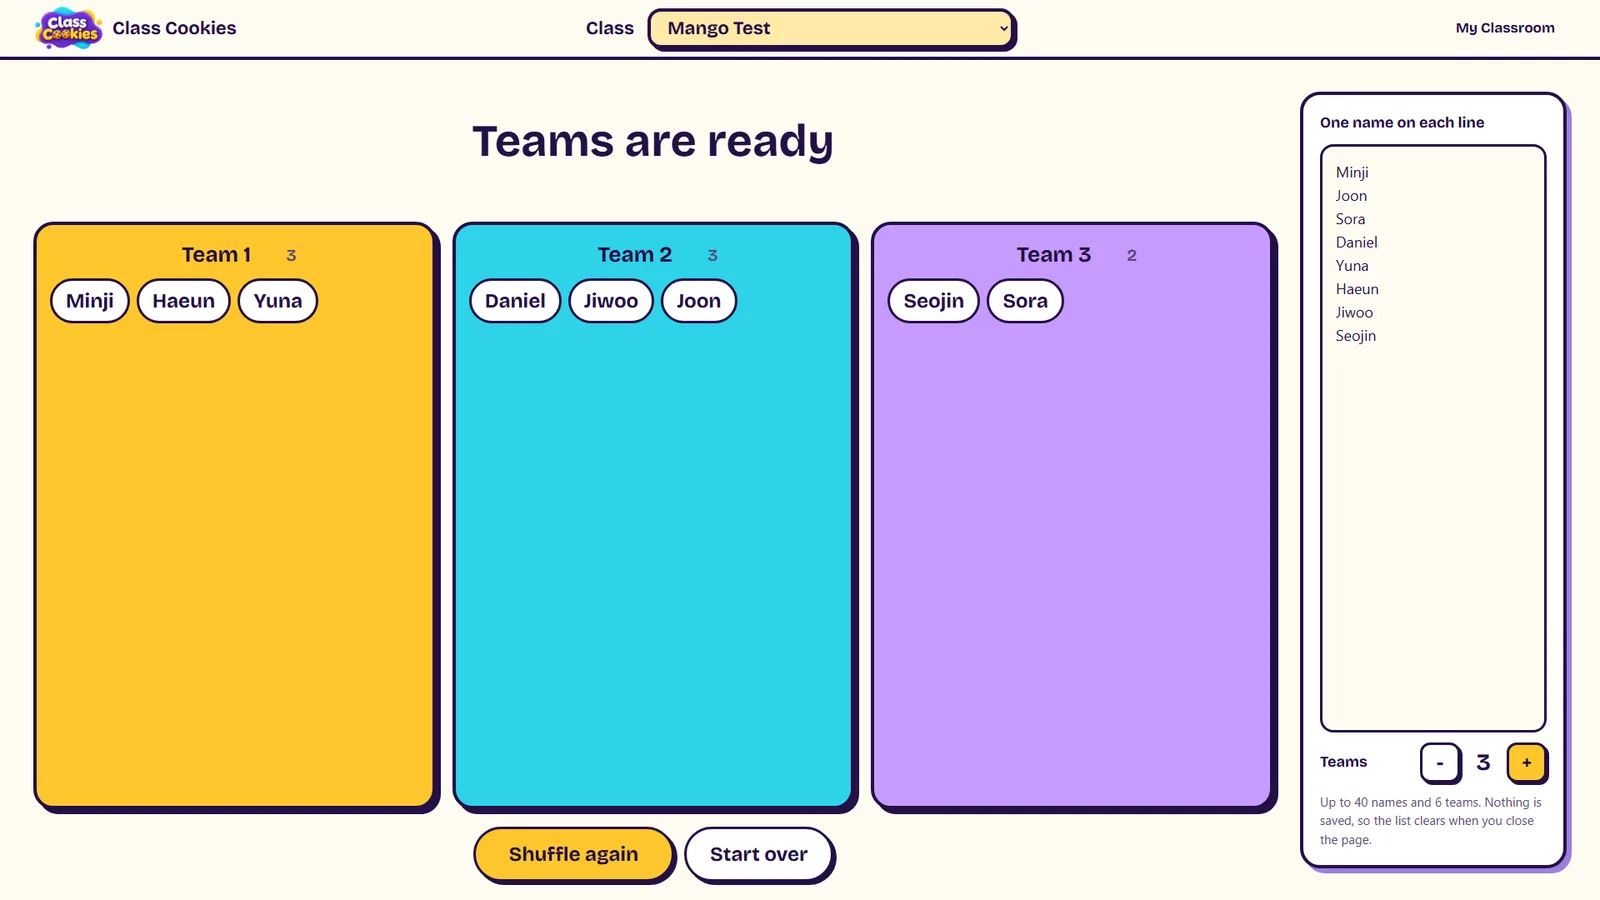Click the name Jiwoo in the names list
The width and height of the screenshot is (1600, 900).
1354,313
